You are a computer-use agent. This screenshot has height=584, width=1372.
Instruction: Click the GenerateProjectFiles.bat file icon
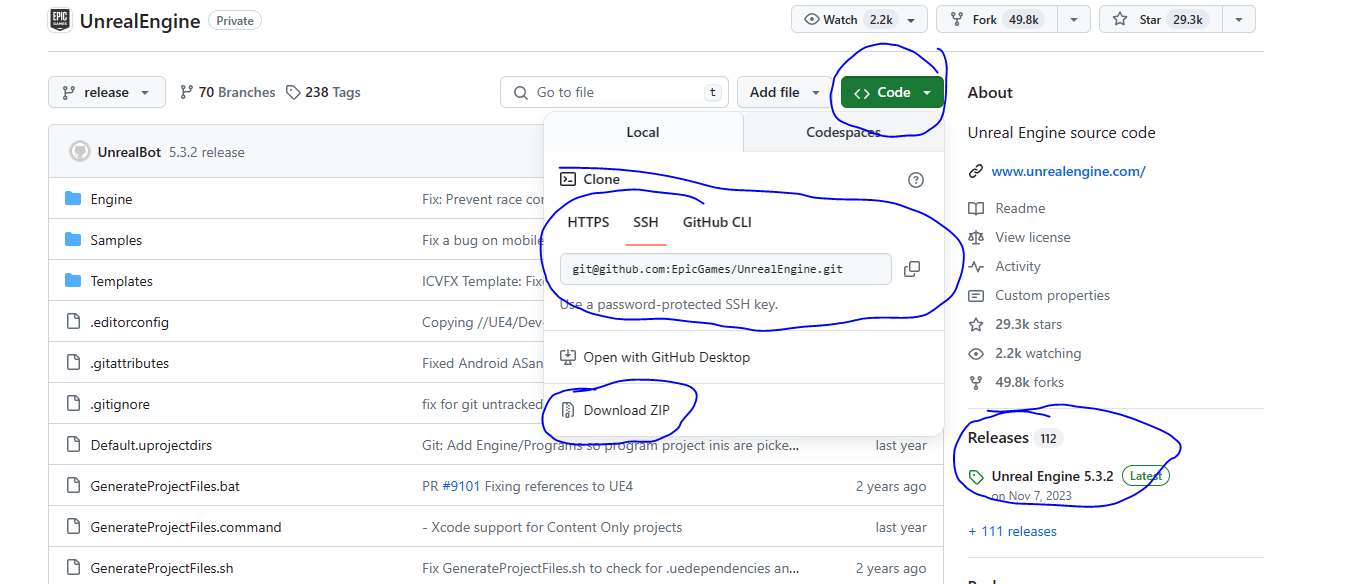click(x=72, y=486)
